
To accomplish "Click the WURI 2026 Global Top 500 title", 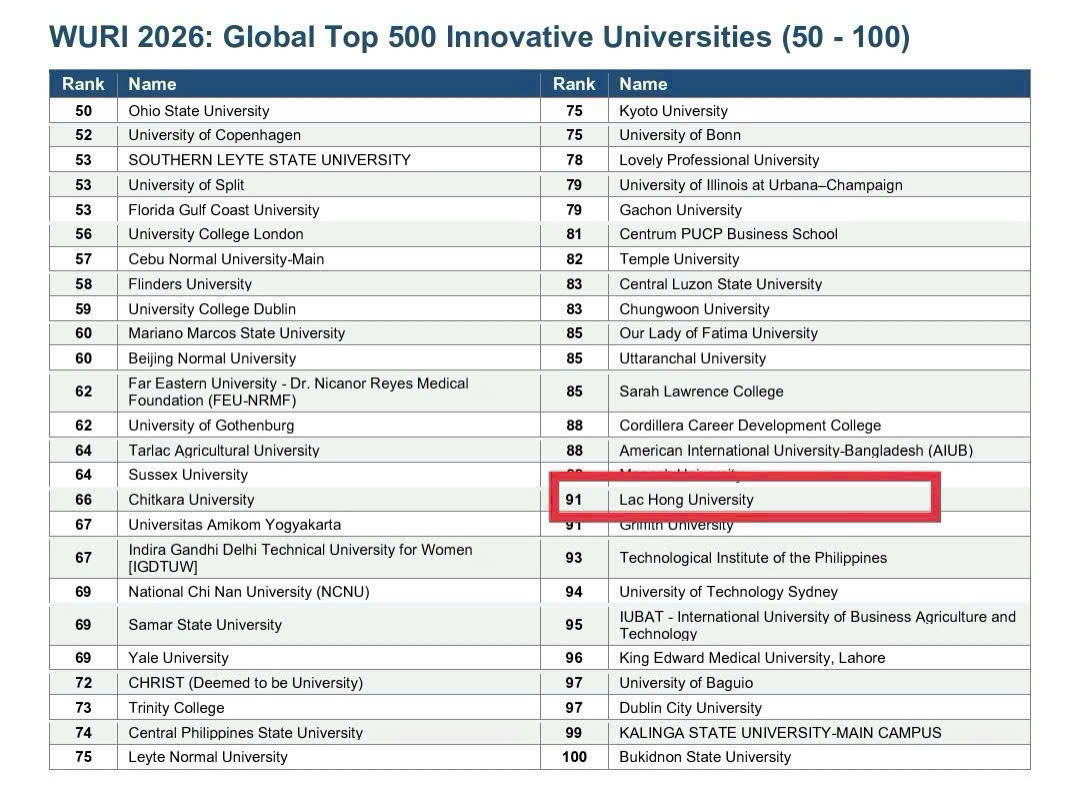I will pyautogui.click(x=479, y=37).
